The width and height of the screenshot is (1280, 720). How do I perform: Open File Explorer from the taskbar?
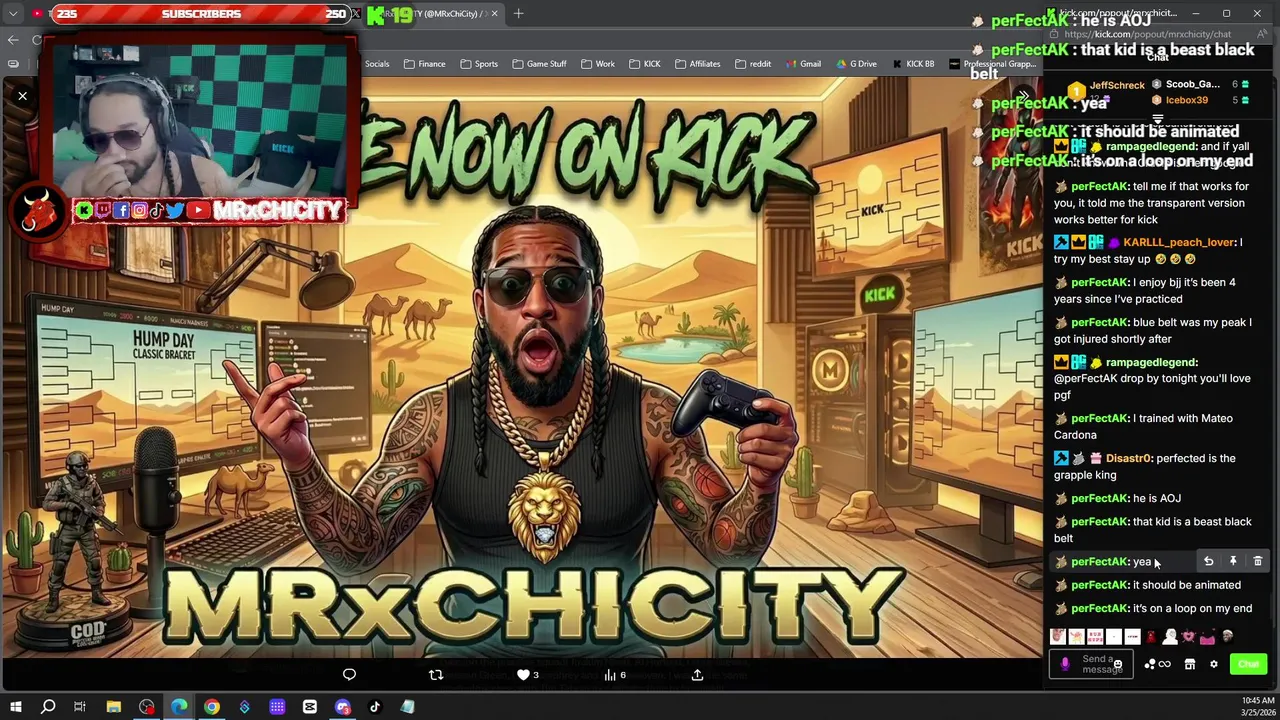click(114, 707)
